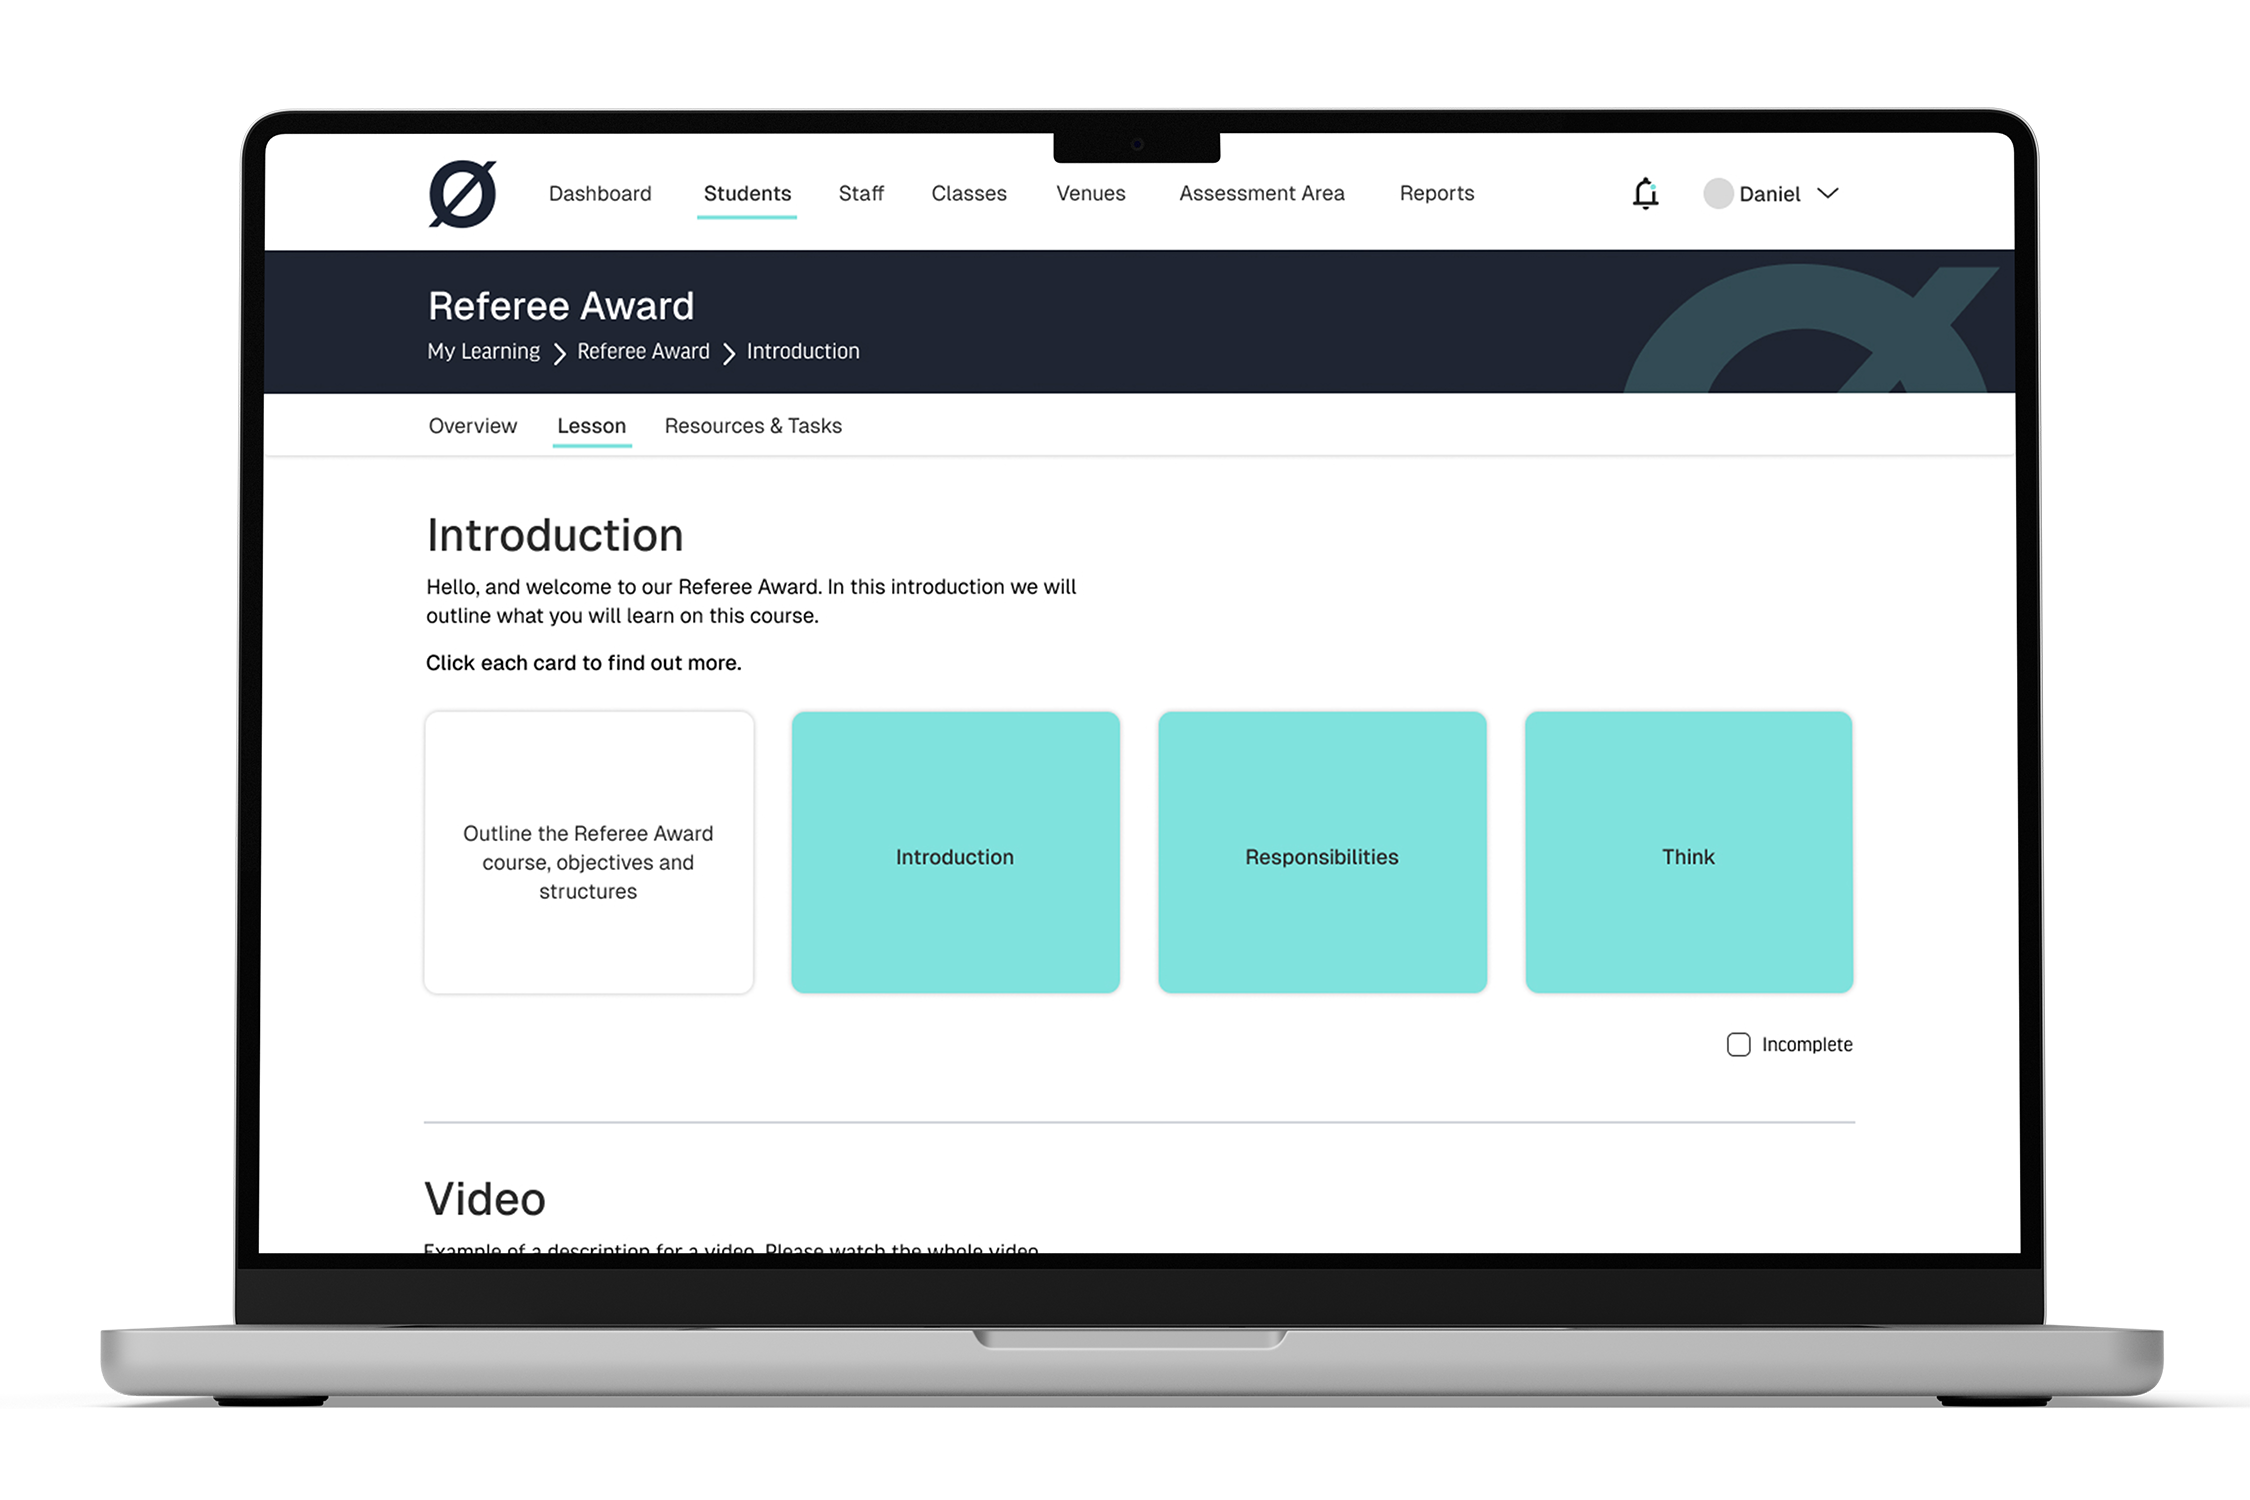Navigate to Venues
Image resolution: width=2250 pixels, height=1500 pixels.
1091,193
